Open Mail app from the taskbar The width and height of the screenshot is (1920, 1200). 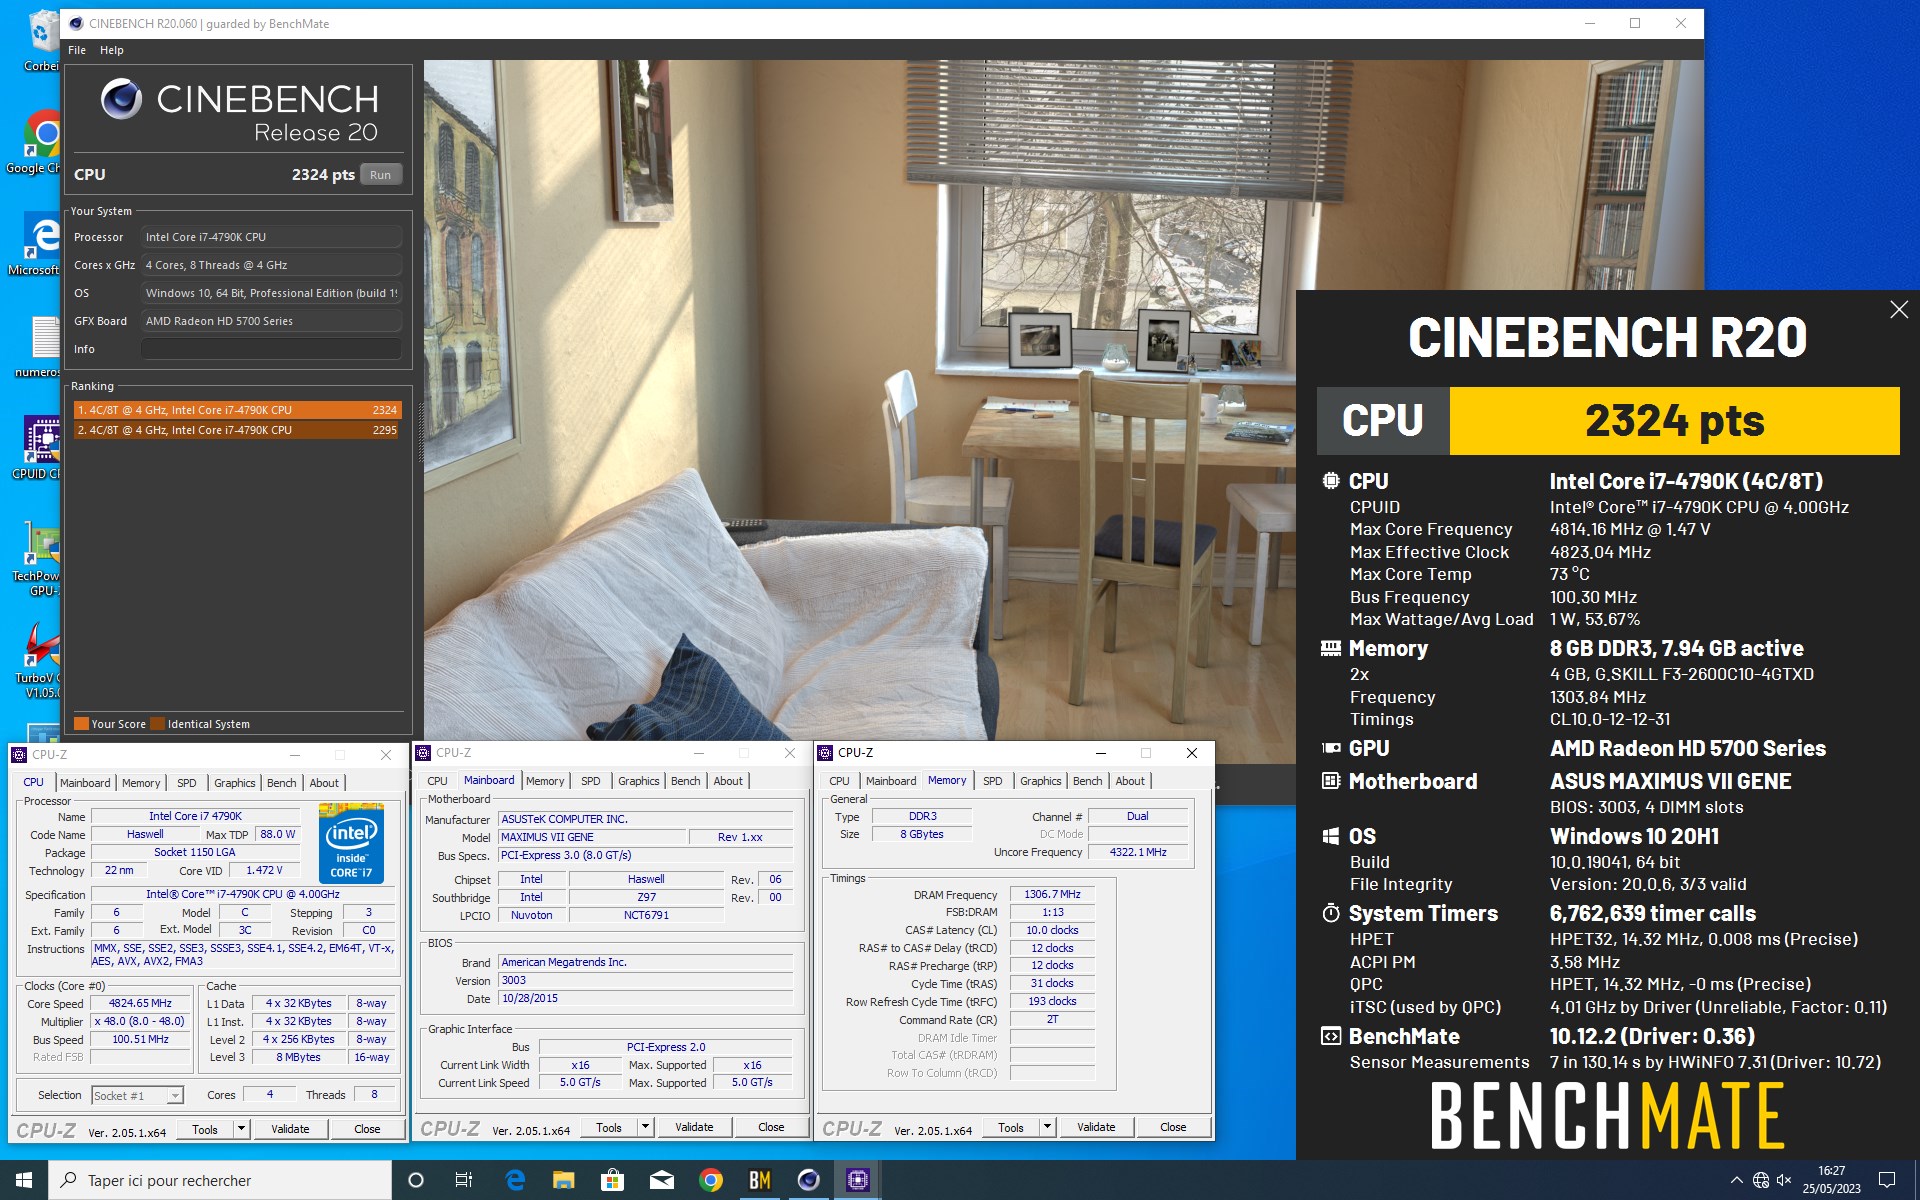(x=661, y=1180)
